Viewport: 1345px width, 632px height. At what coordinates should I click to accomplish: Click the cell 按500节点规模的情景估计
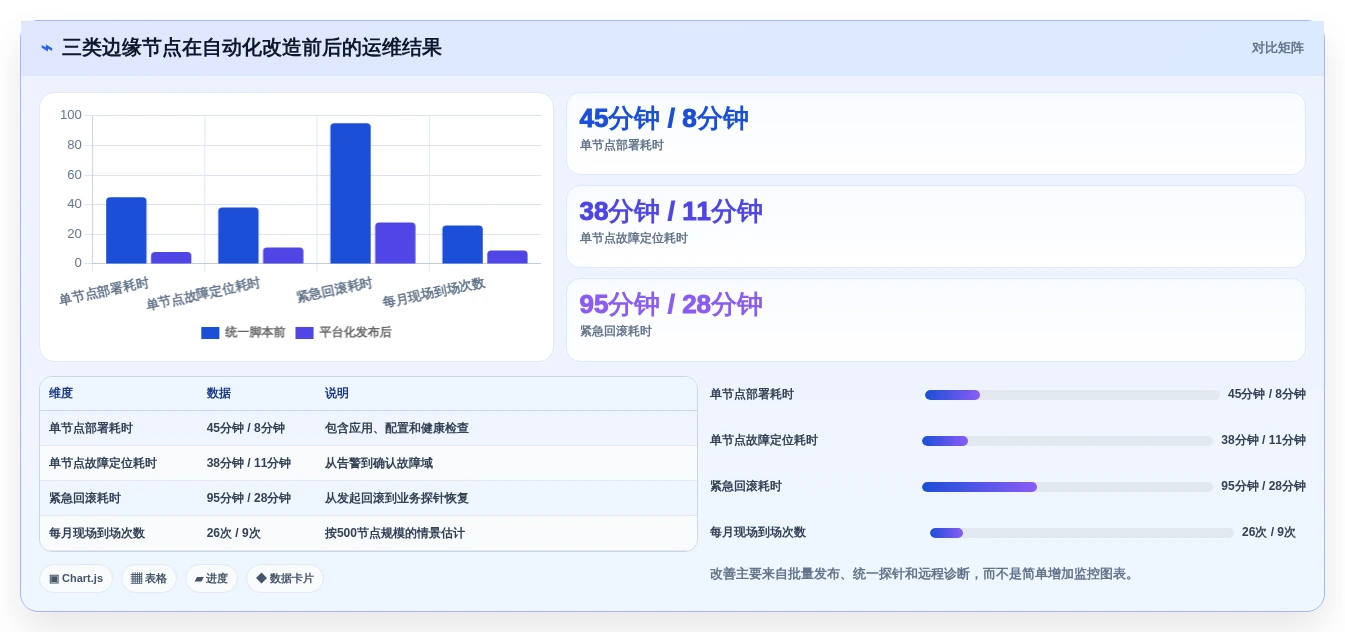pyautogui.click(x=395, y=533)
